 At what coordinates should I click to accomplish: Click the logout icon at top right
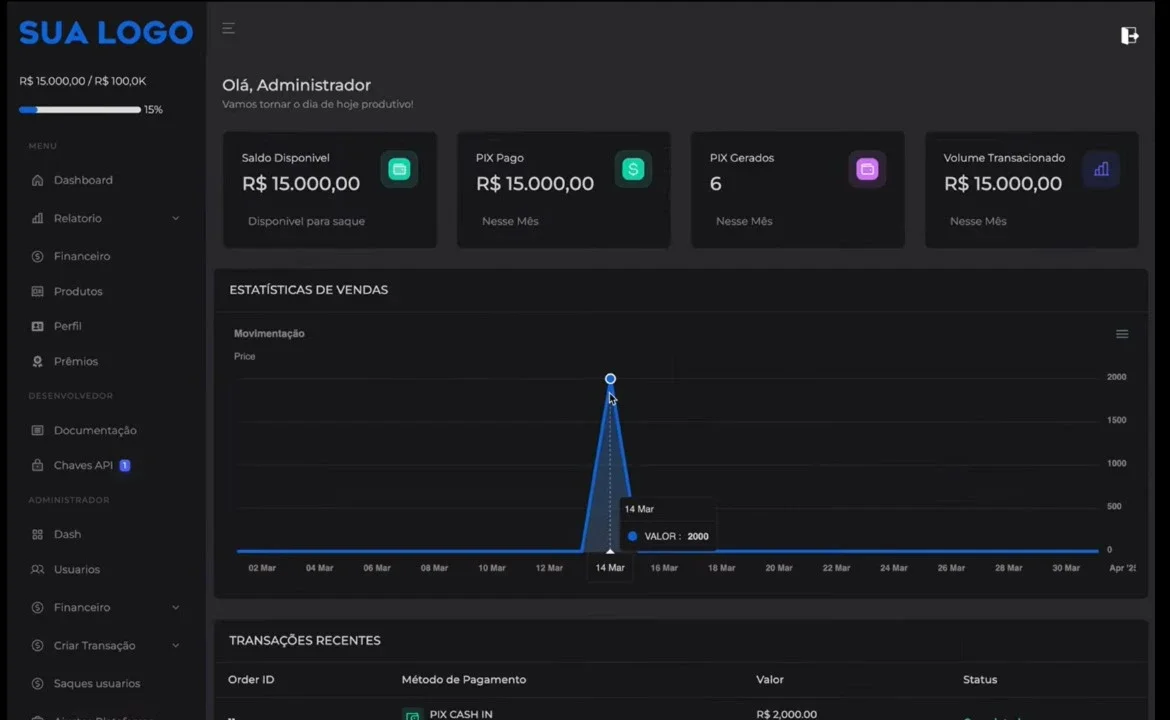click(1129, 35)
